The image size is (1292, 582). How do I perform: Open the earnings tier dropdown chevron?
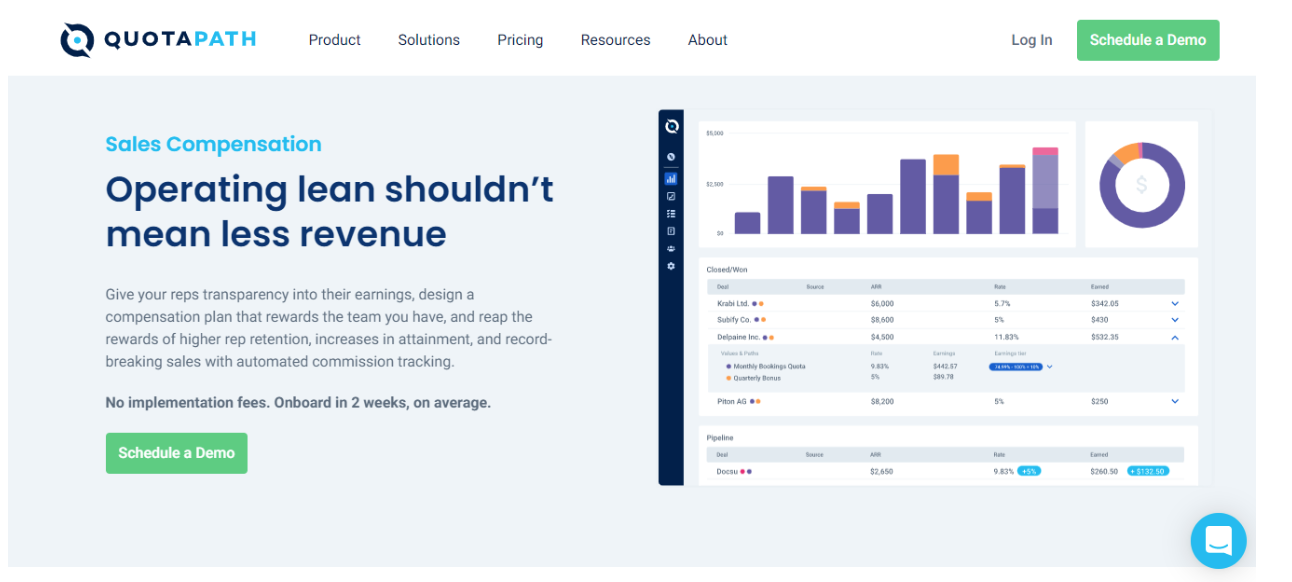[1049, 367]
